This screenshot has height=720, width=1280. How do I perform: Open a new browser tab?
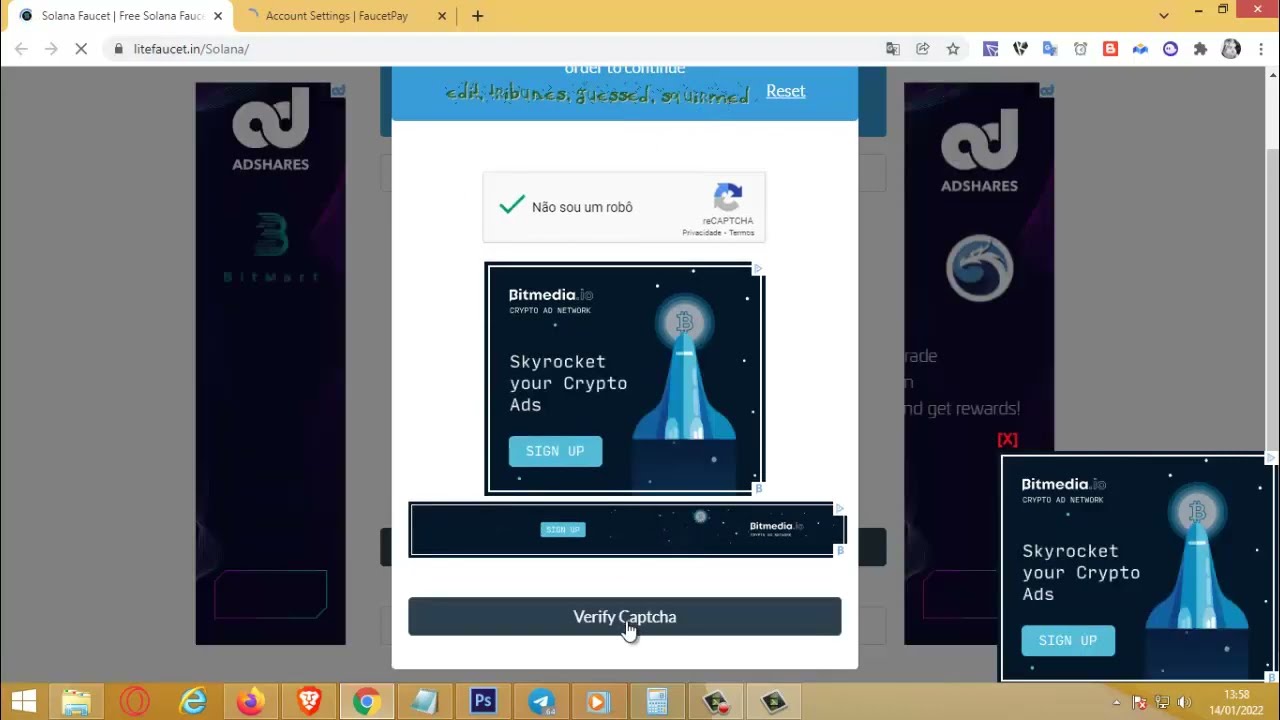(477, 16)
